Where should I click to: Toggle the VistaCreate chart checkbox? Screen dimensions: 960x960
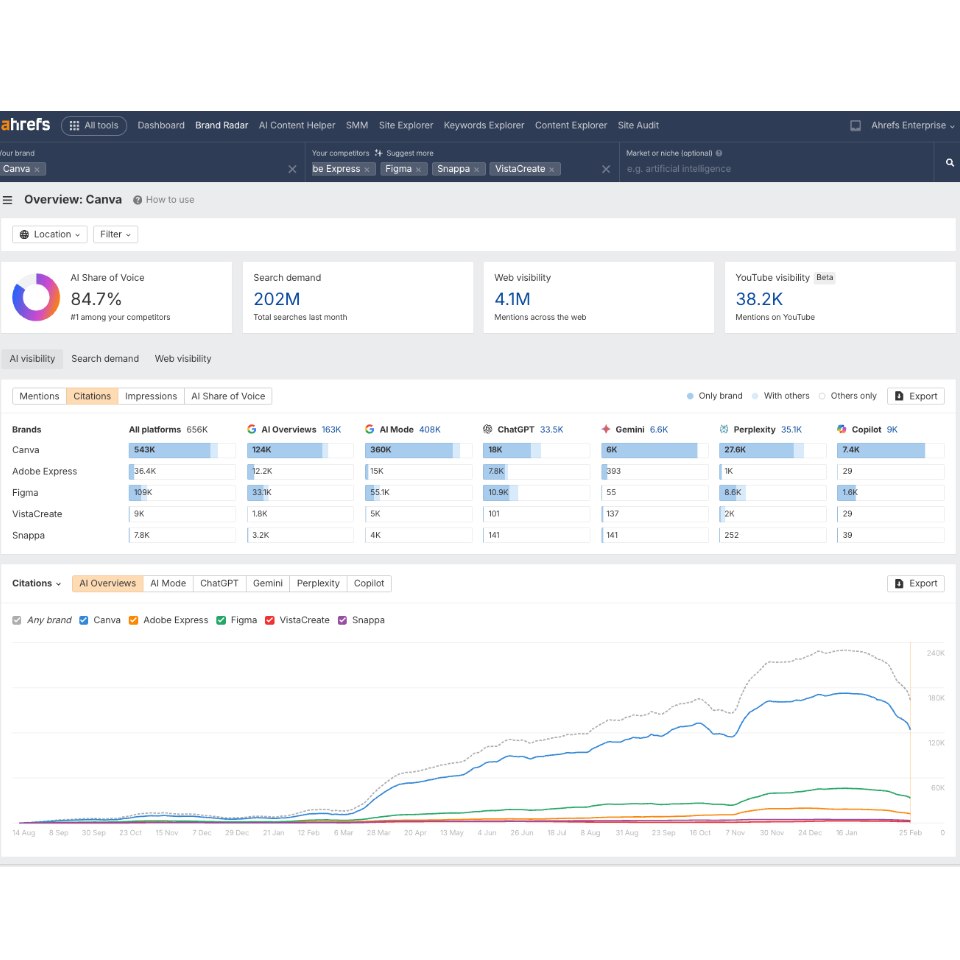coord(269,620)
